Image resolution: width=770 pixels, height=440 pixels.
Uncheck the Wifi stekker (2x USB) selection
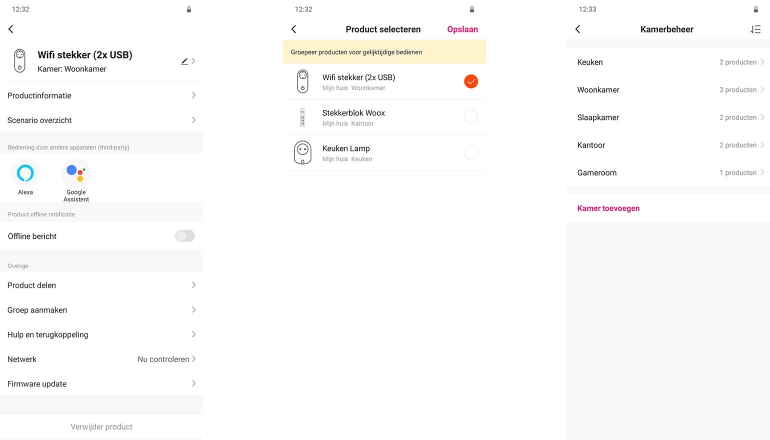point(471,81)
